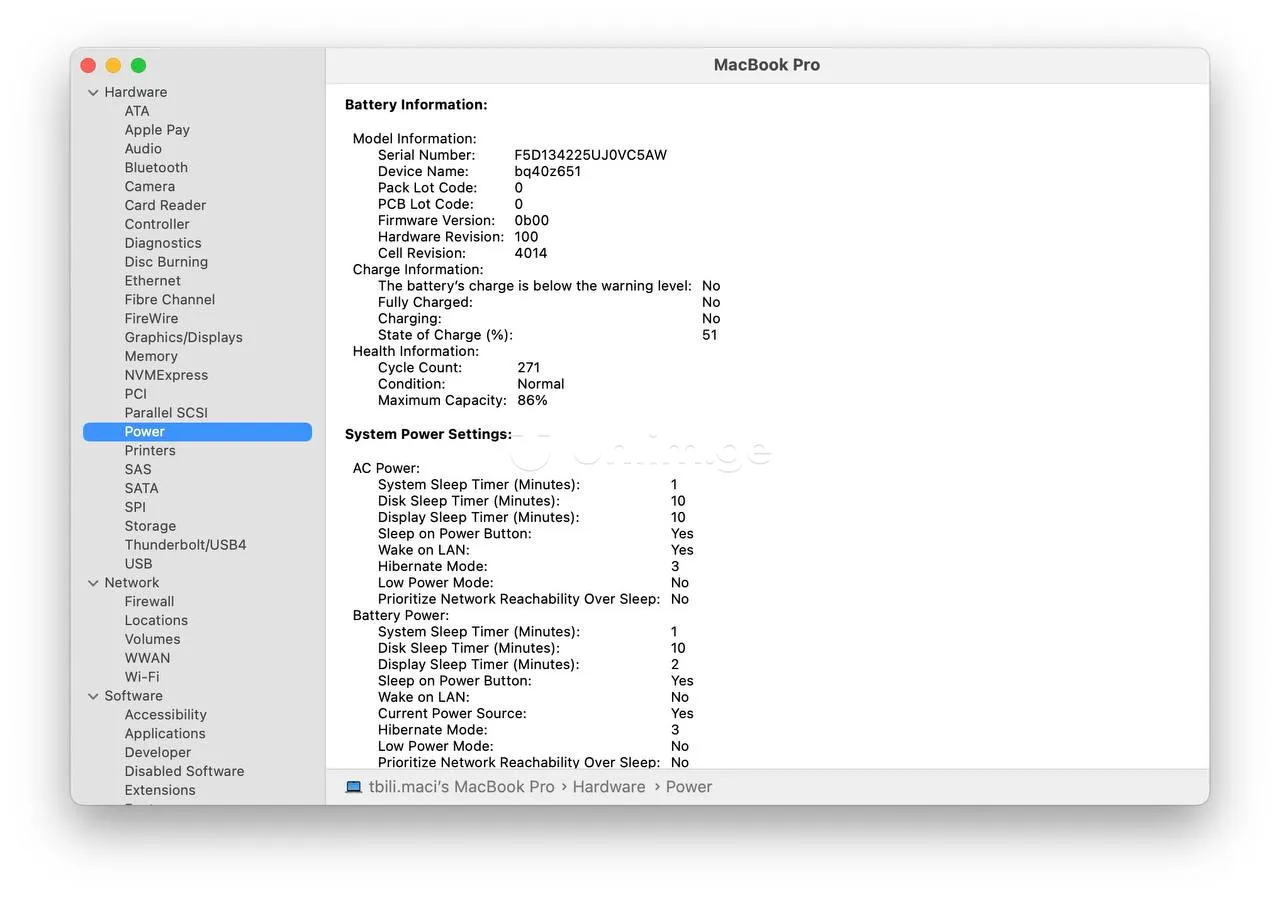This screenshot has height=898, width=1280.
Task: Click the red close window button
Action: (x=88, y=66)
